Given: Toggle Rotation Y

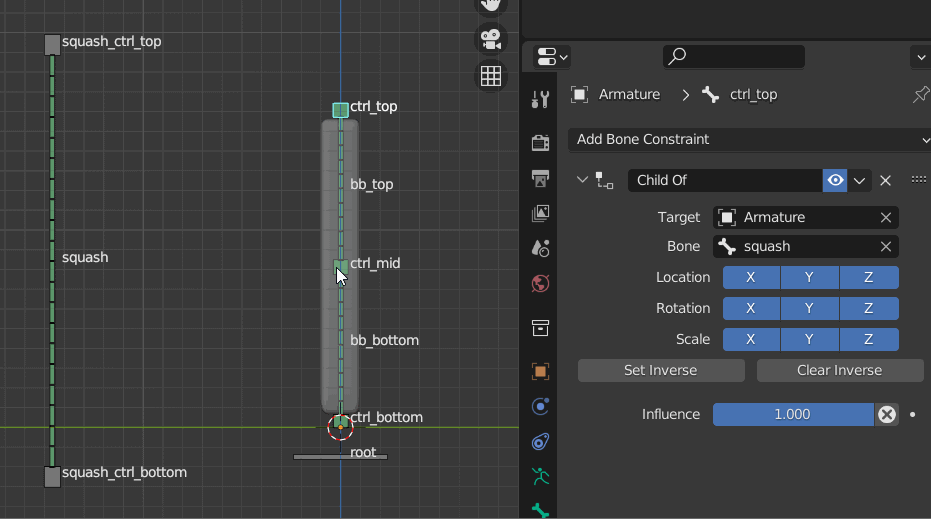Looking at the screenshot, I should click(810, 308).
